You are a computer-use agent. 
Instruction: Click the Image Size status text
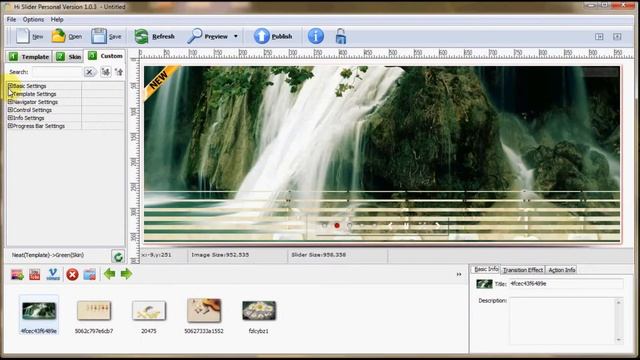tap(220, 255)
